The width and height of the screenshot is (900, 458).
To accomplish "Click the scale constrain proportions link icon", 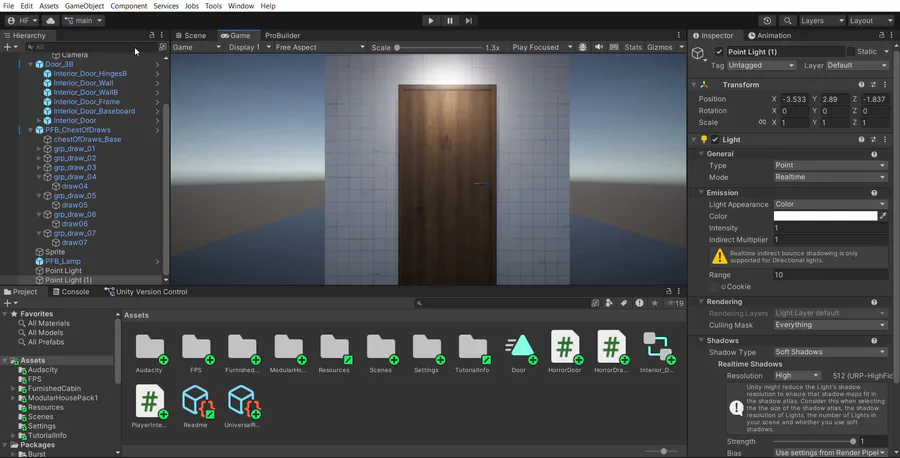I will click(762, 123).
